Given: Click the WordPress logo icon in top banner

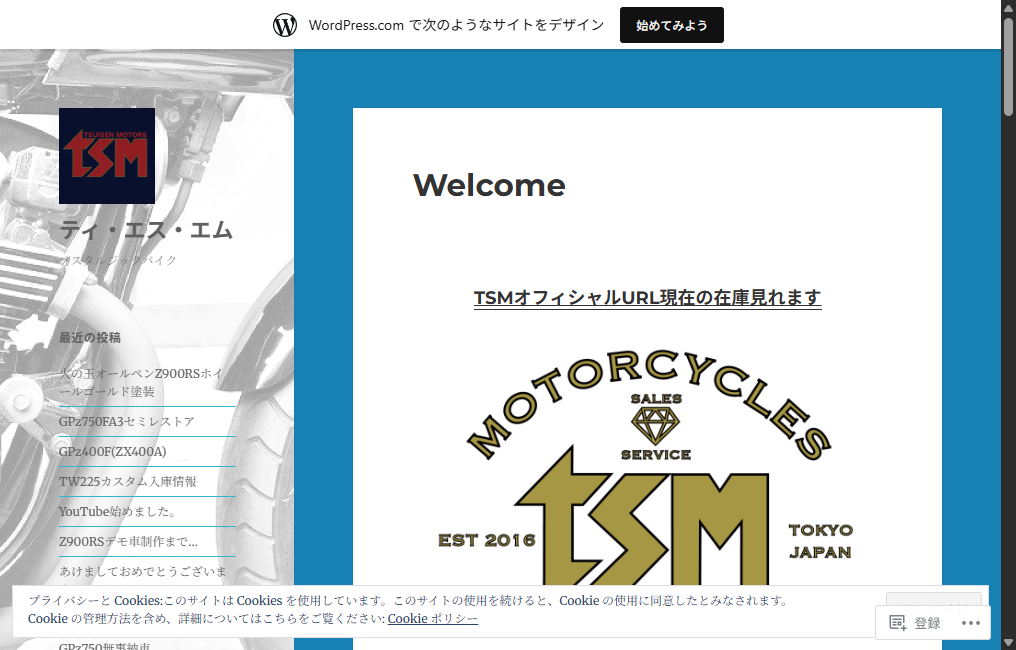Looking at the screenshot, I should coord(284,25).
